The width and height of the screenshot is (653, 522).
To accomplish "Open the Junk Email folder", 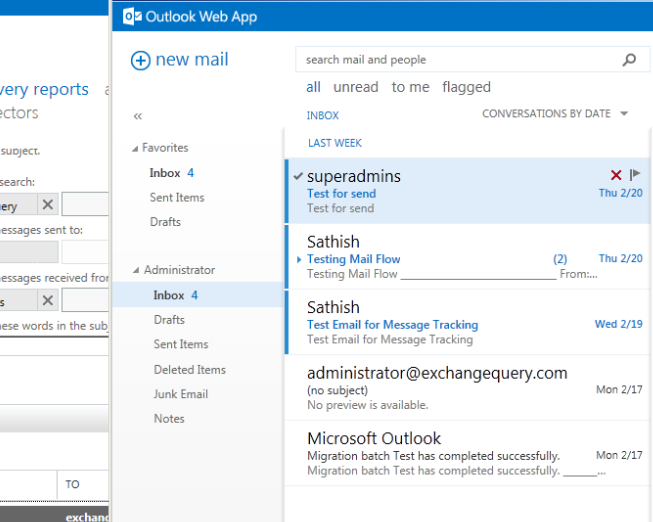I will (181, 394).
